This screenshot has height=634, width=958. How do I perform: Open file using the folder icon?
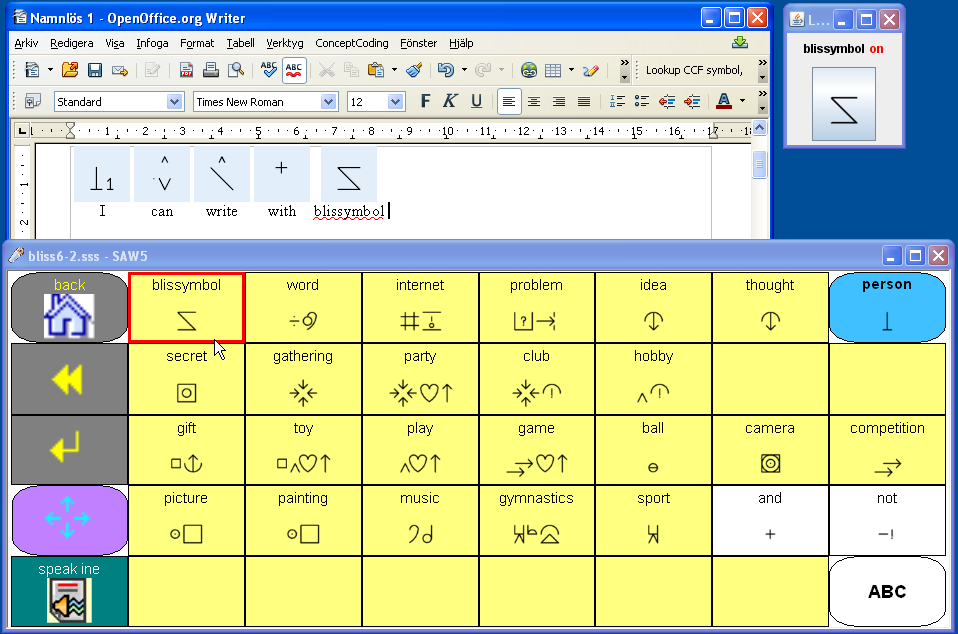70,70
